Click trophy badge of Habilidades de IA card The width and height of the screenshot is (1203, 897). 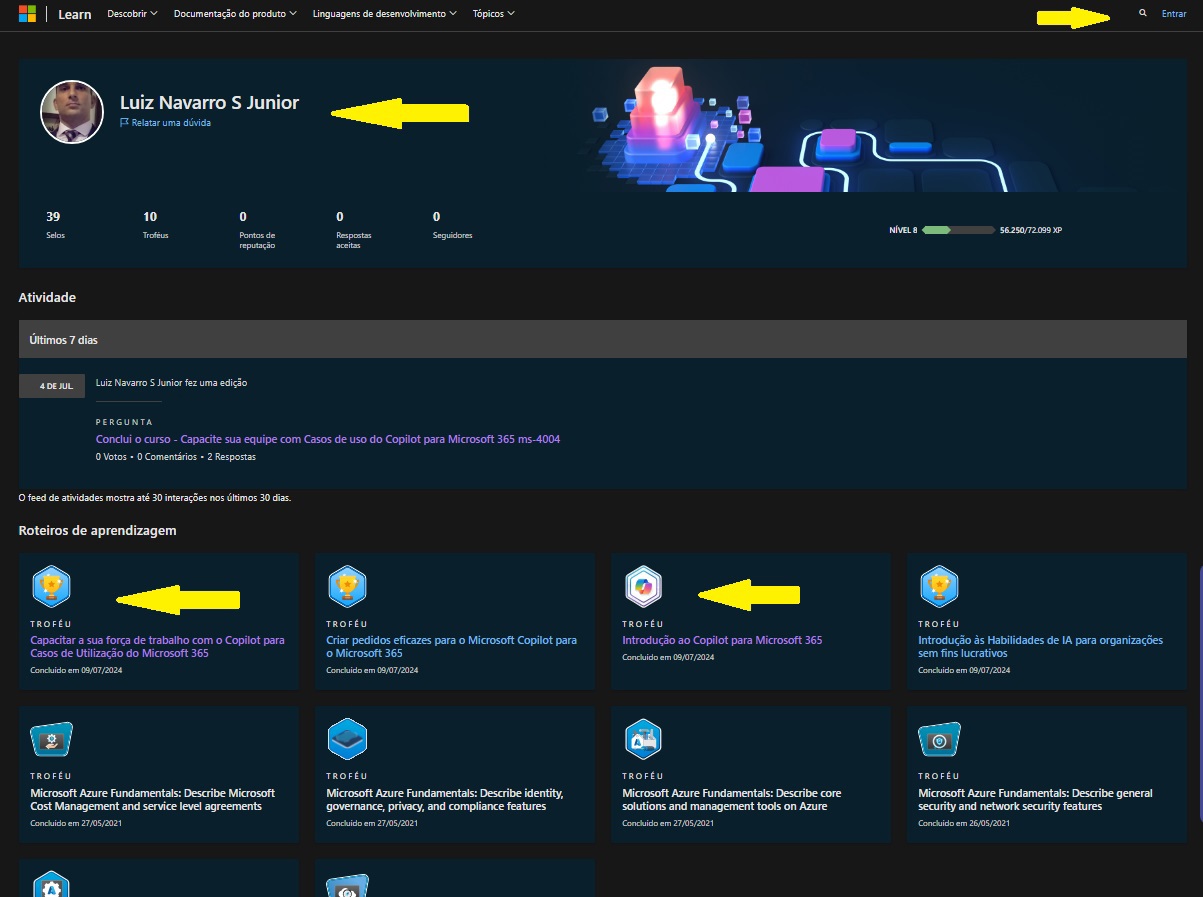(938, 587)
